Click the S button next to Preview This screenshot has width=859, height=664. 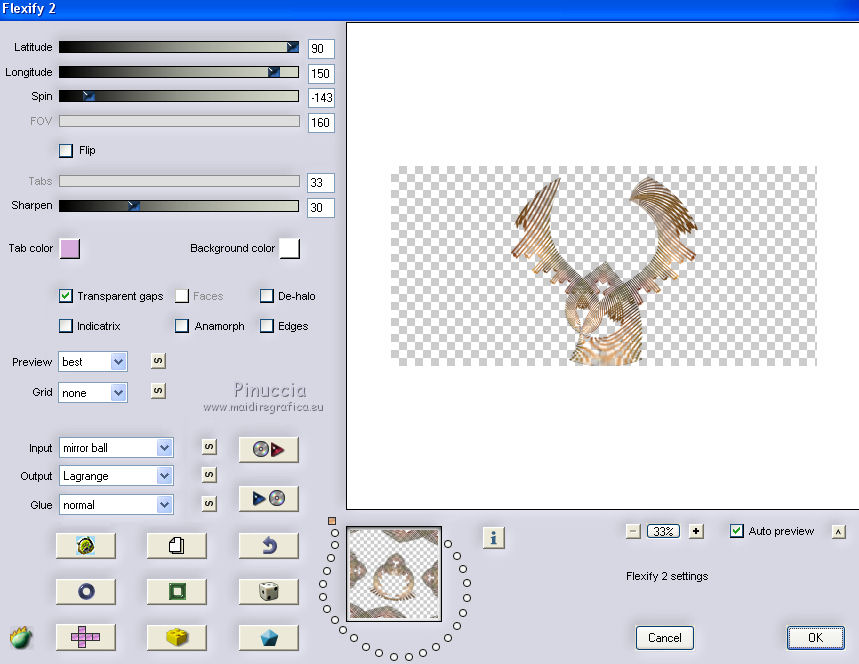[x=158, y=360]
